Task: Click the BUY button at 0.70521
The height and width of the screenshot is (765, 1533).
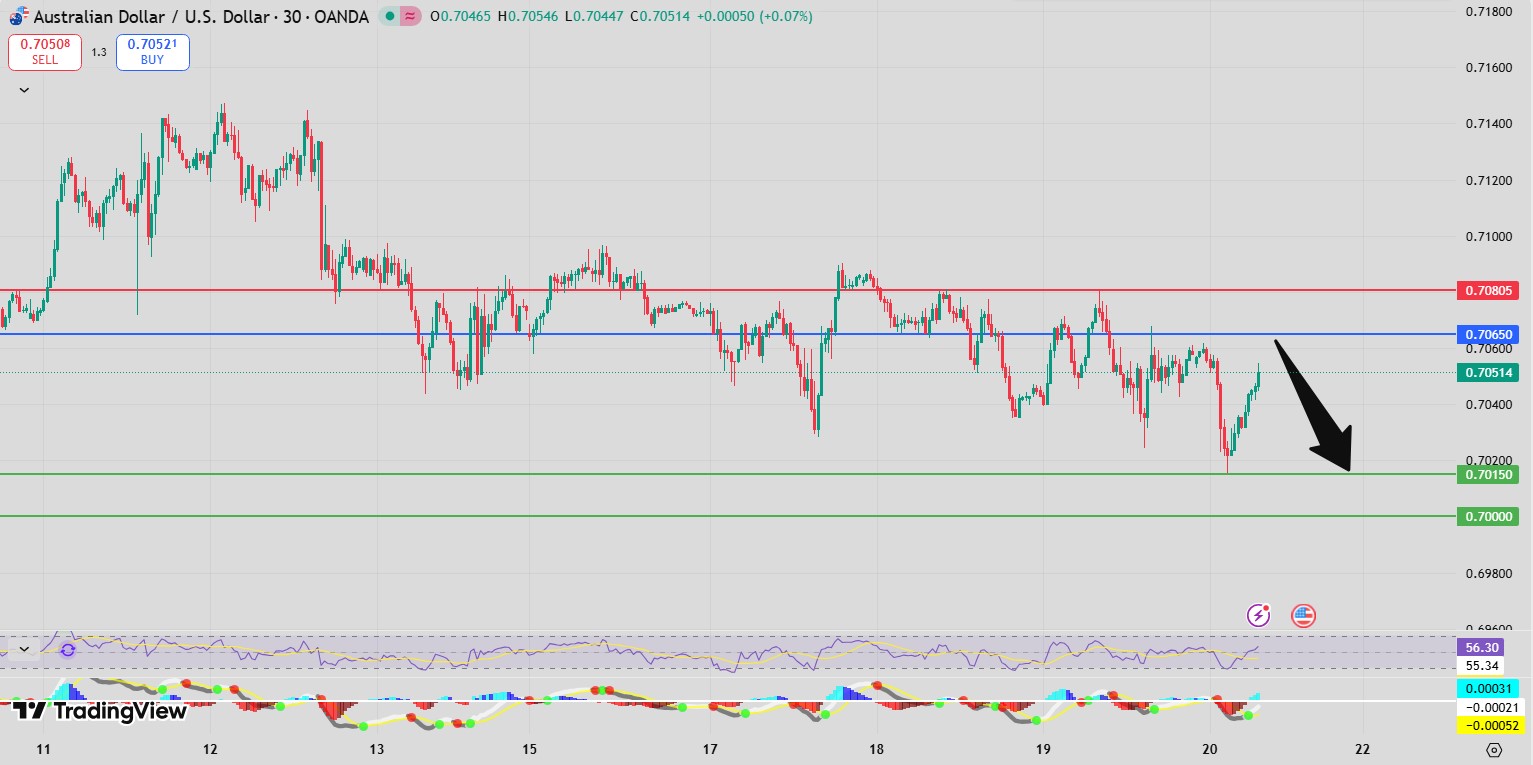Action: [152, 52]
